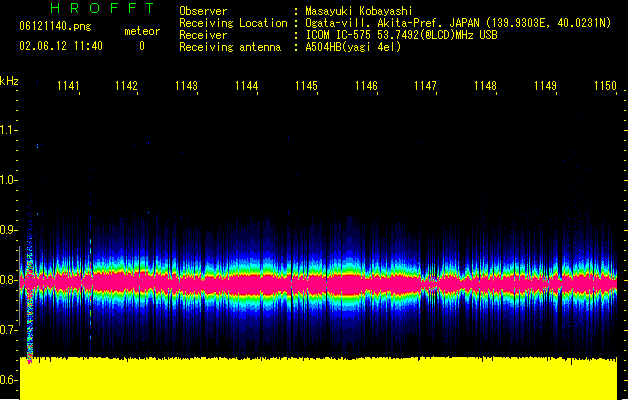This screenshot has height=400, width=629.
Task: Click the 1150 time marker
Action: click(605, 86)
